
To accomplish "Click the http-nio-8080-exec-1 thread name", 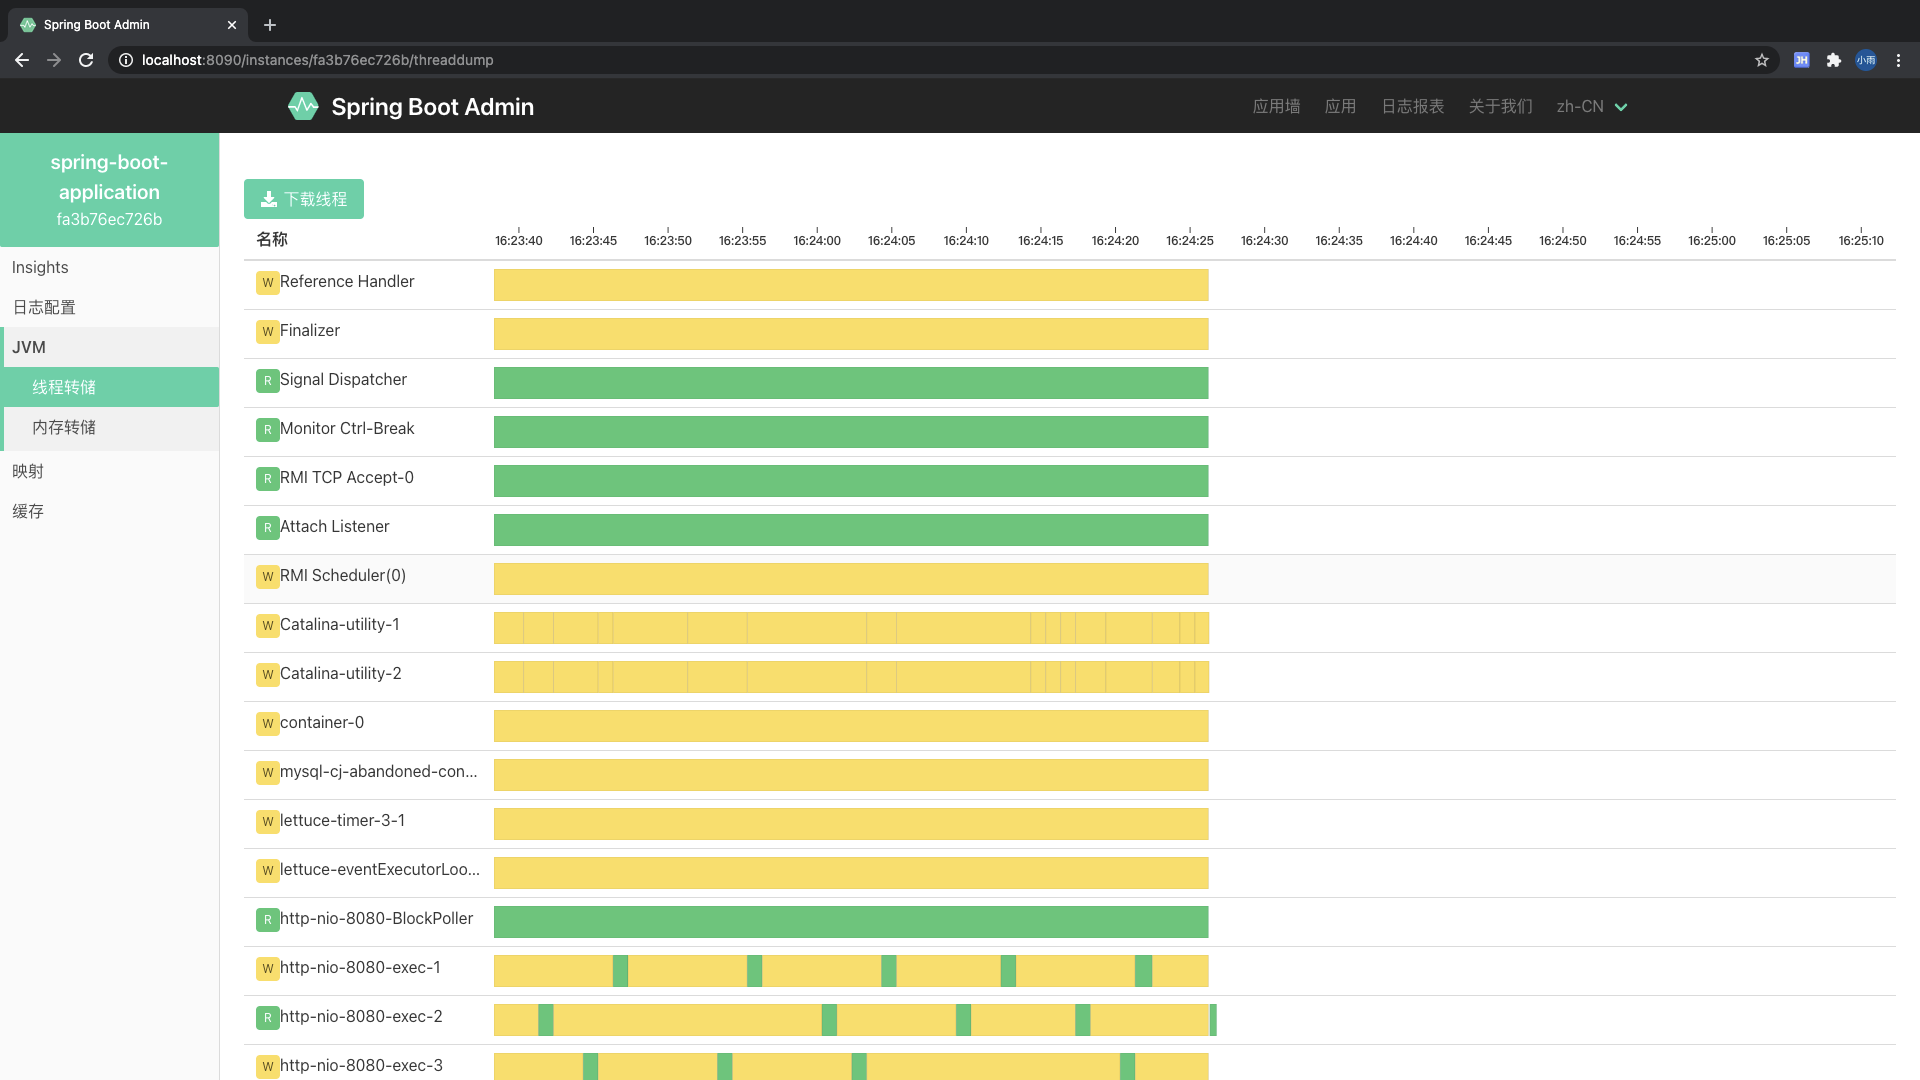I will tap(360, 967).
